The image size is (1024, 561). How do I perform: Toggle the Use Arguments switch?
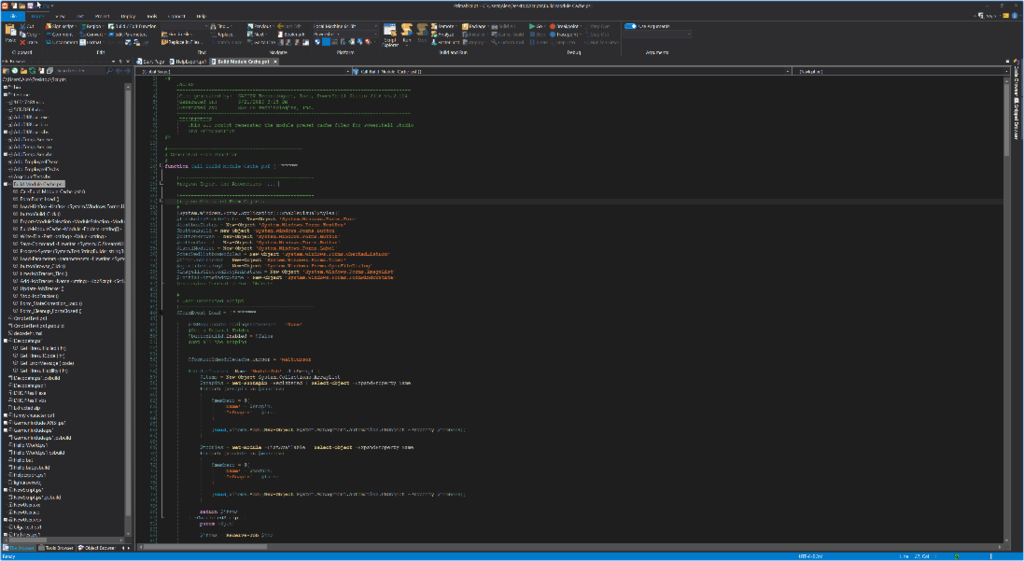pos(630,26)
